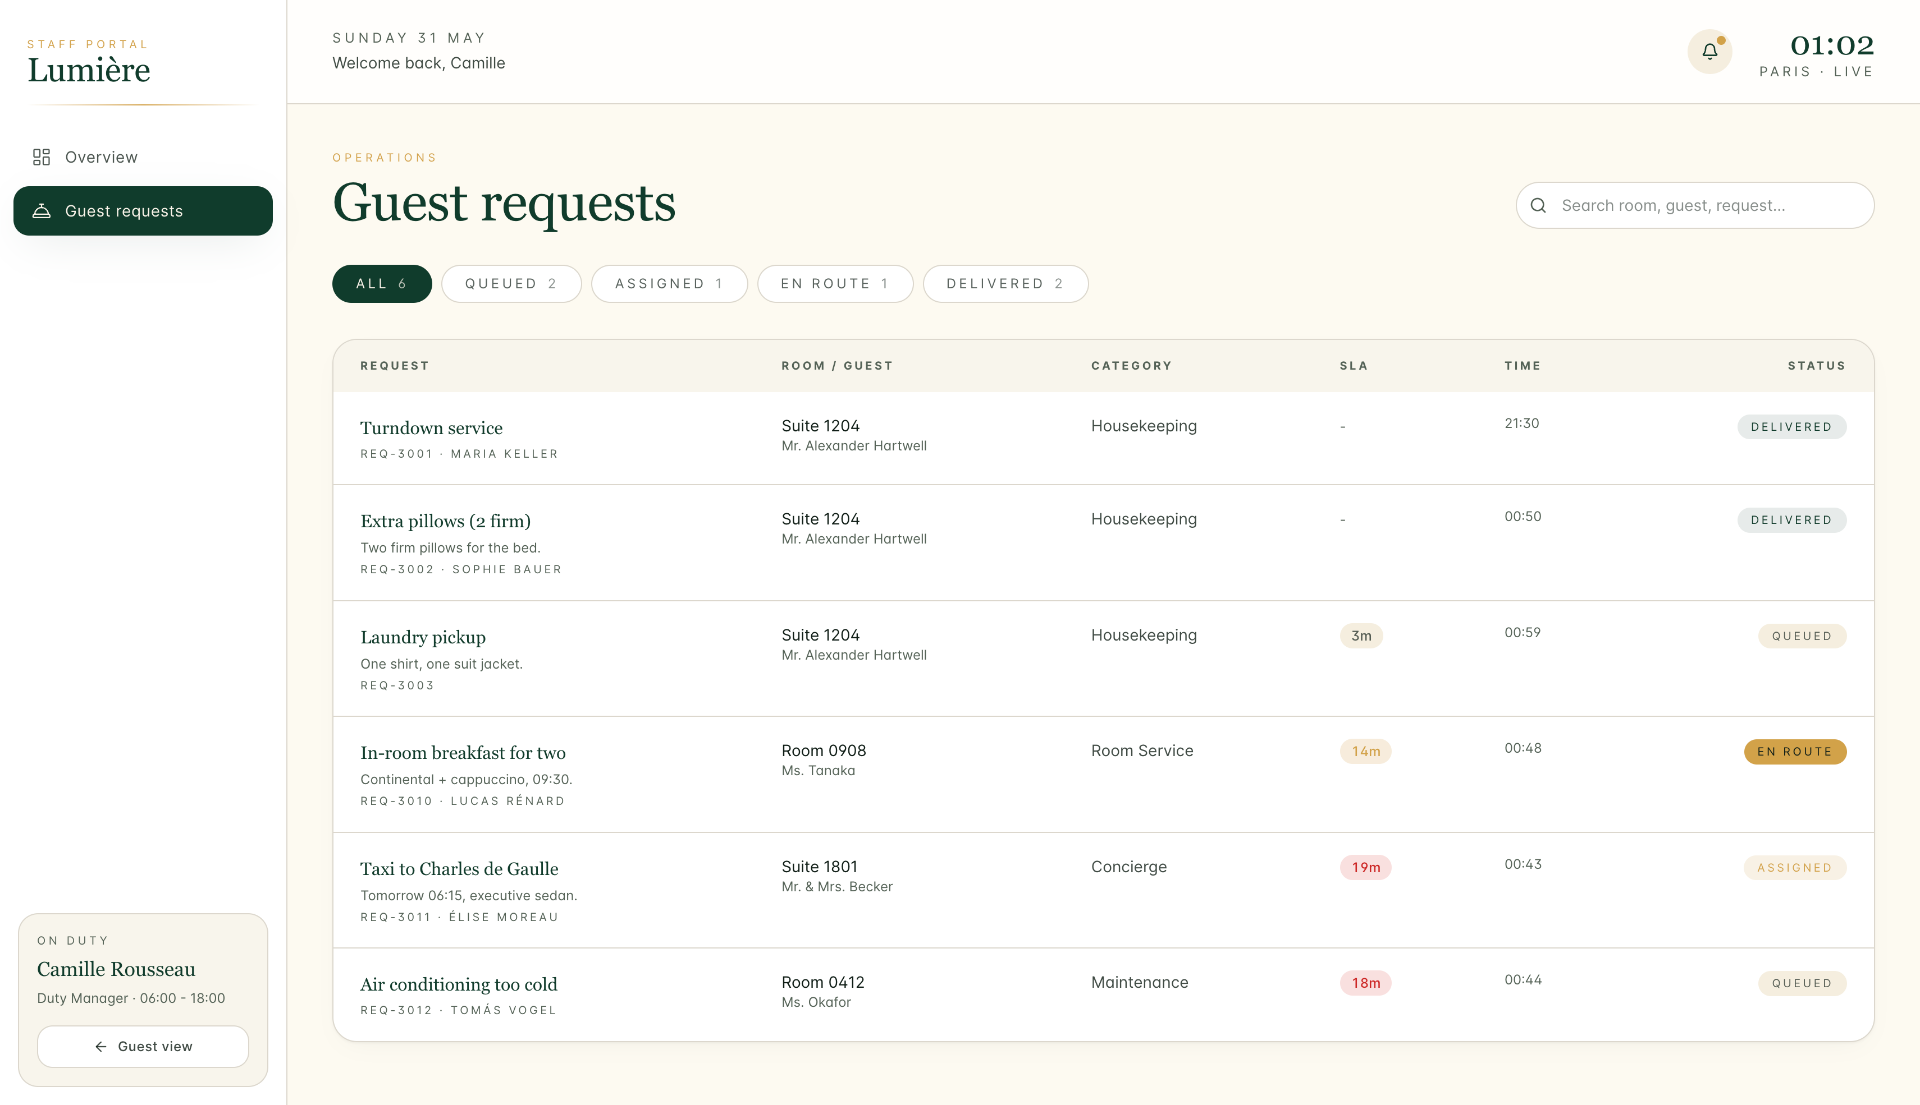This screenshot has height=1105, width=1920.
Task: Click the Status column header
Action: click(1817, 366)
